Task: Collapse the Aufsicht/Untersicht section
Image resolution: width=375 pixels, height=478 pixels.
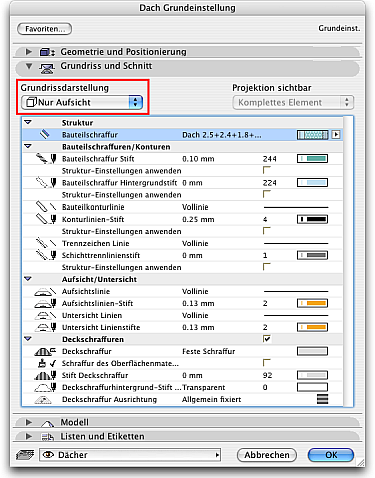Action: tap(28, 279)
